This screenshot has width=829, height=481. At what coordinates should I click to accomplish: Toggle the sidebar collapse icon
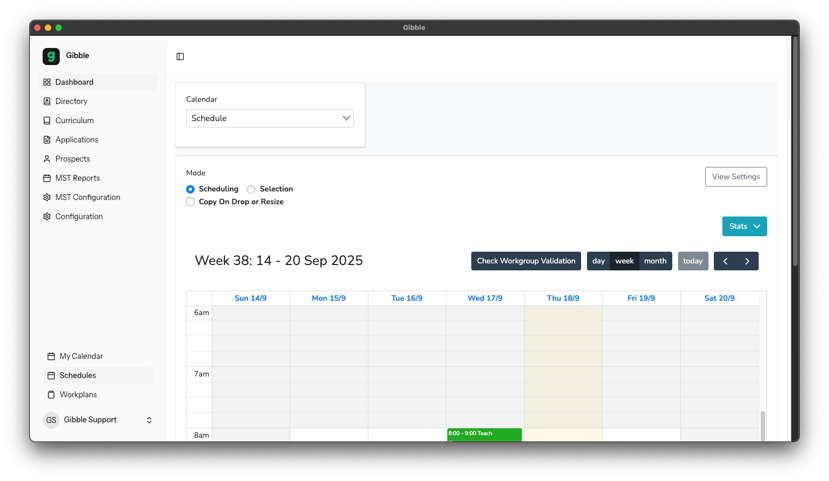point(180,57)
